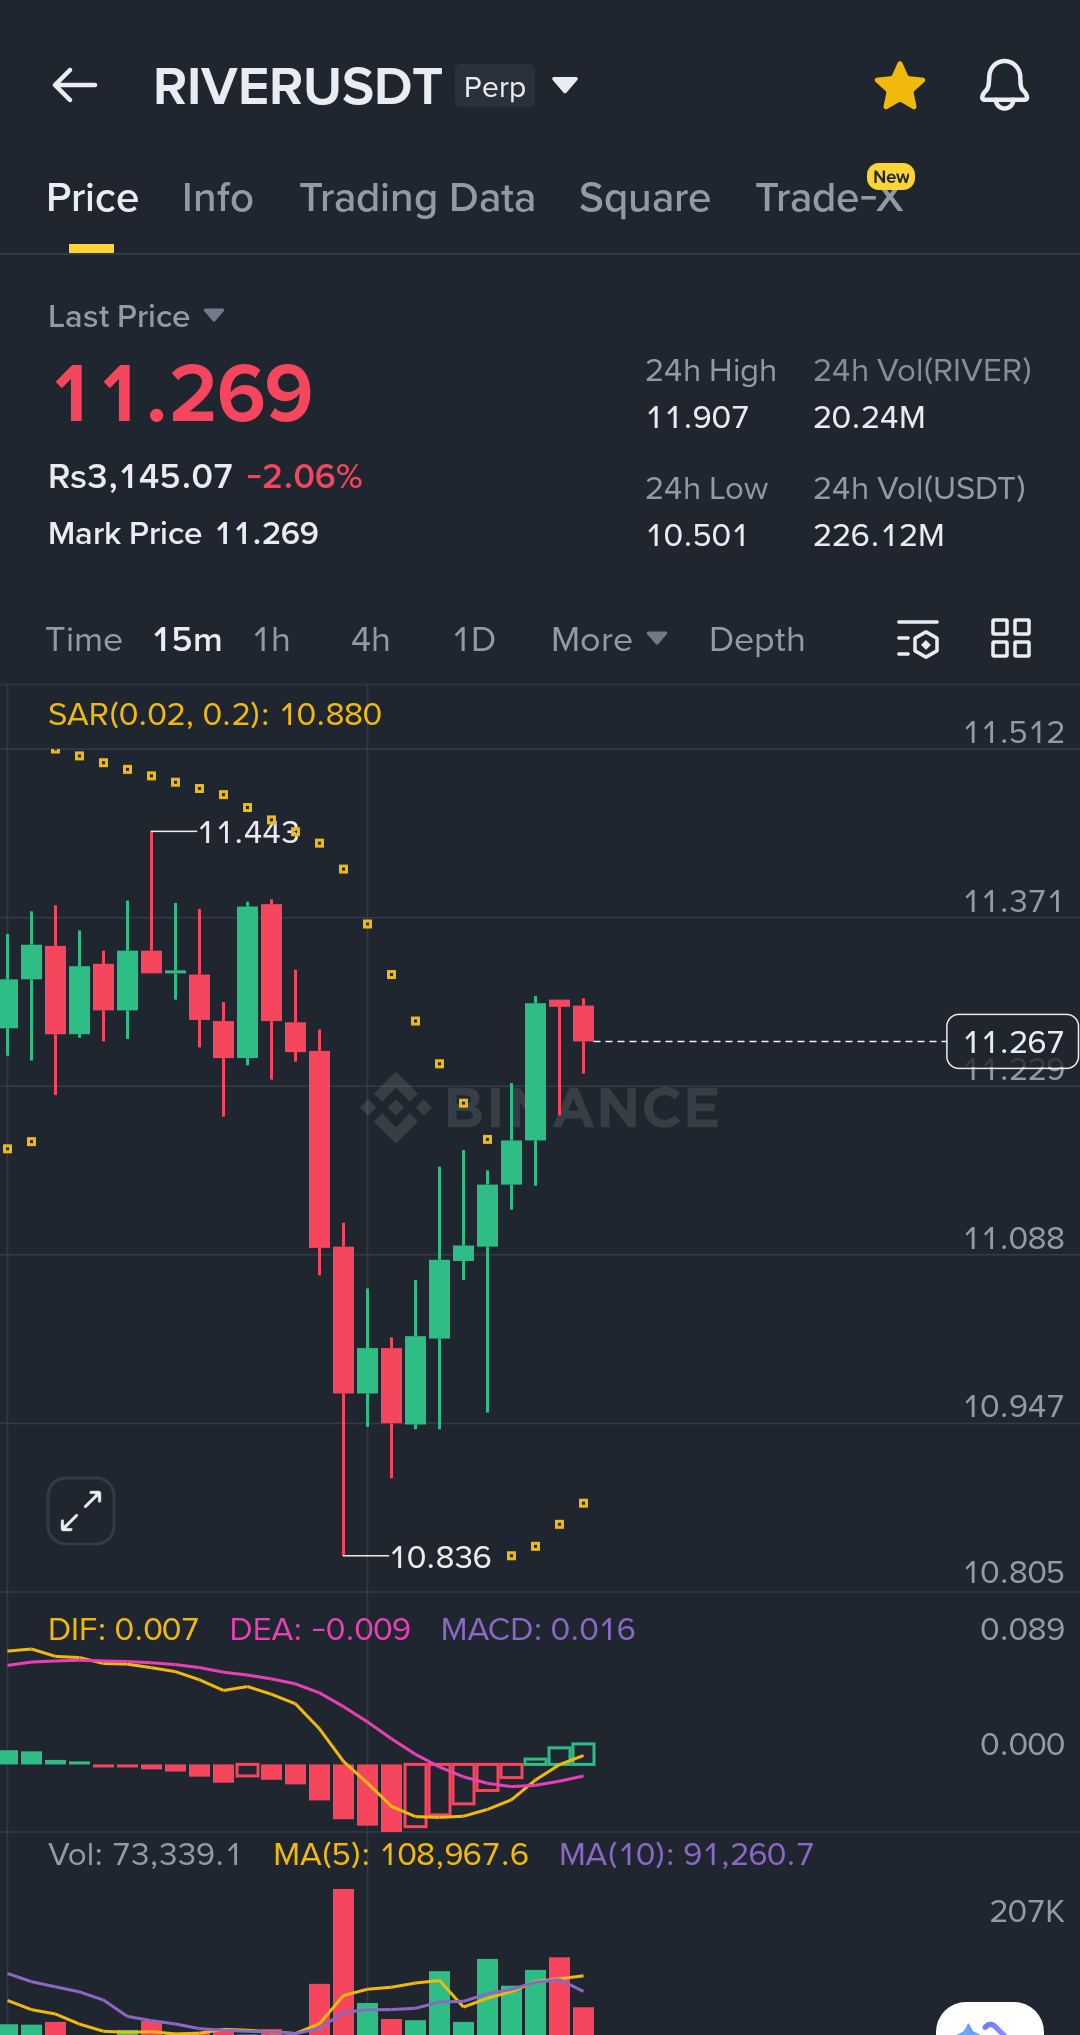
Task: Tap the 10.836 low marker
Action: pyautogui.click(x=440, y=1557)
